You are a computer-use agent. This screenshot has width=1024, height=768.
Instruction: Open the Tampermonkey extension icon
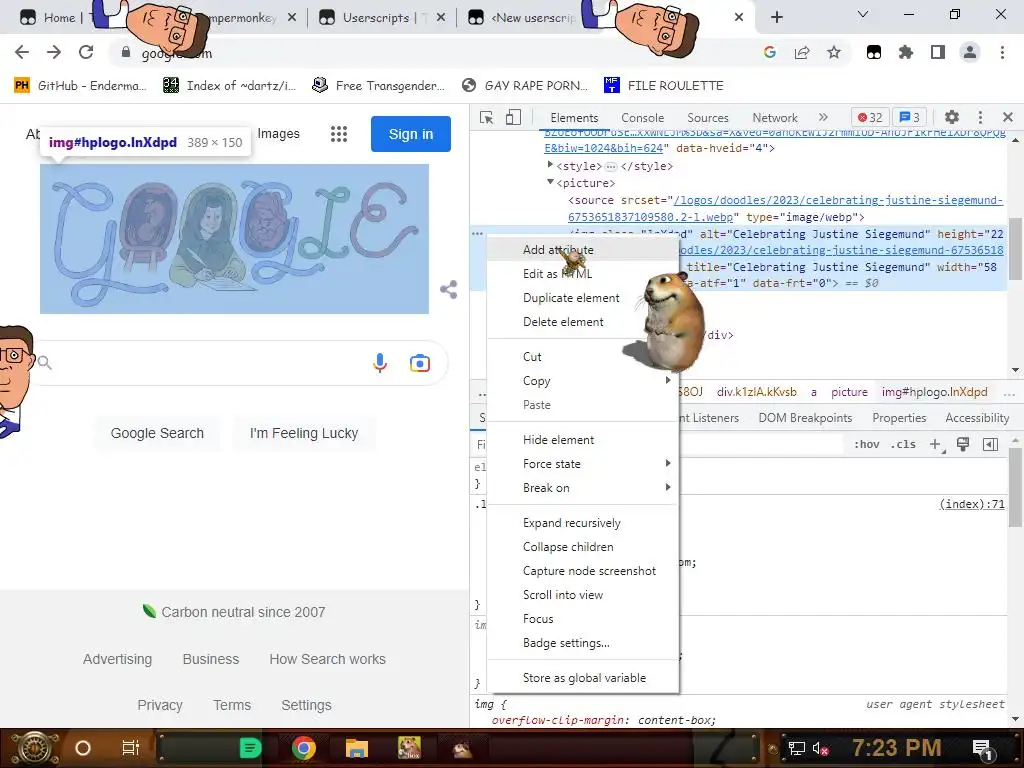tap(874, 52)
